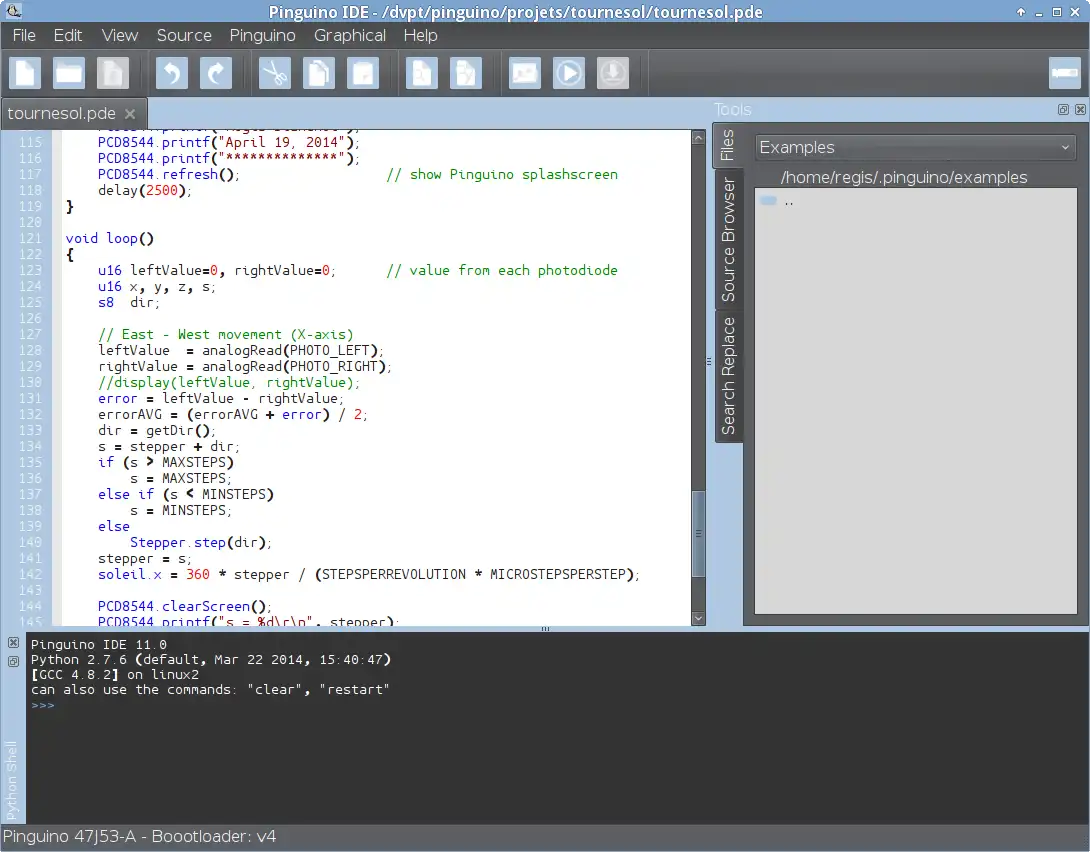Click the open file folder icon

[69, 74]
